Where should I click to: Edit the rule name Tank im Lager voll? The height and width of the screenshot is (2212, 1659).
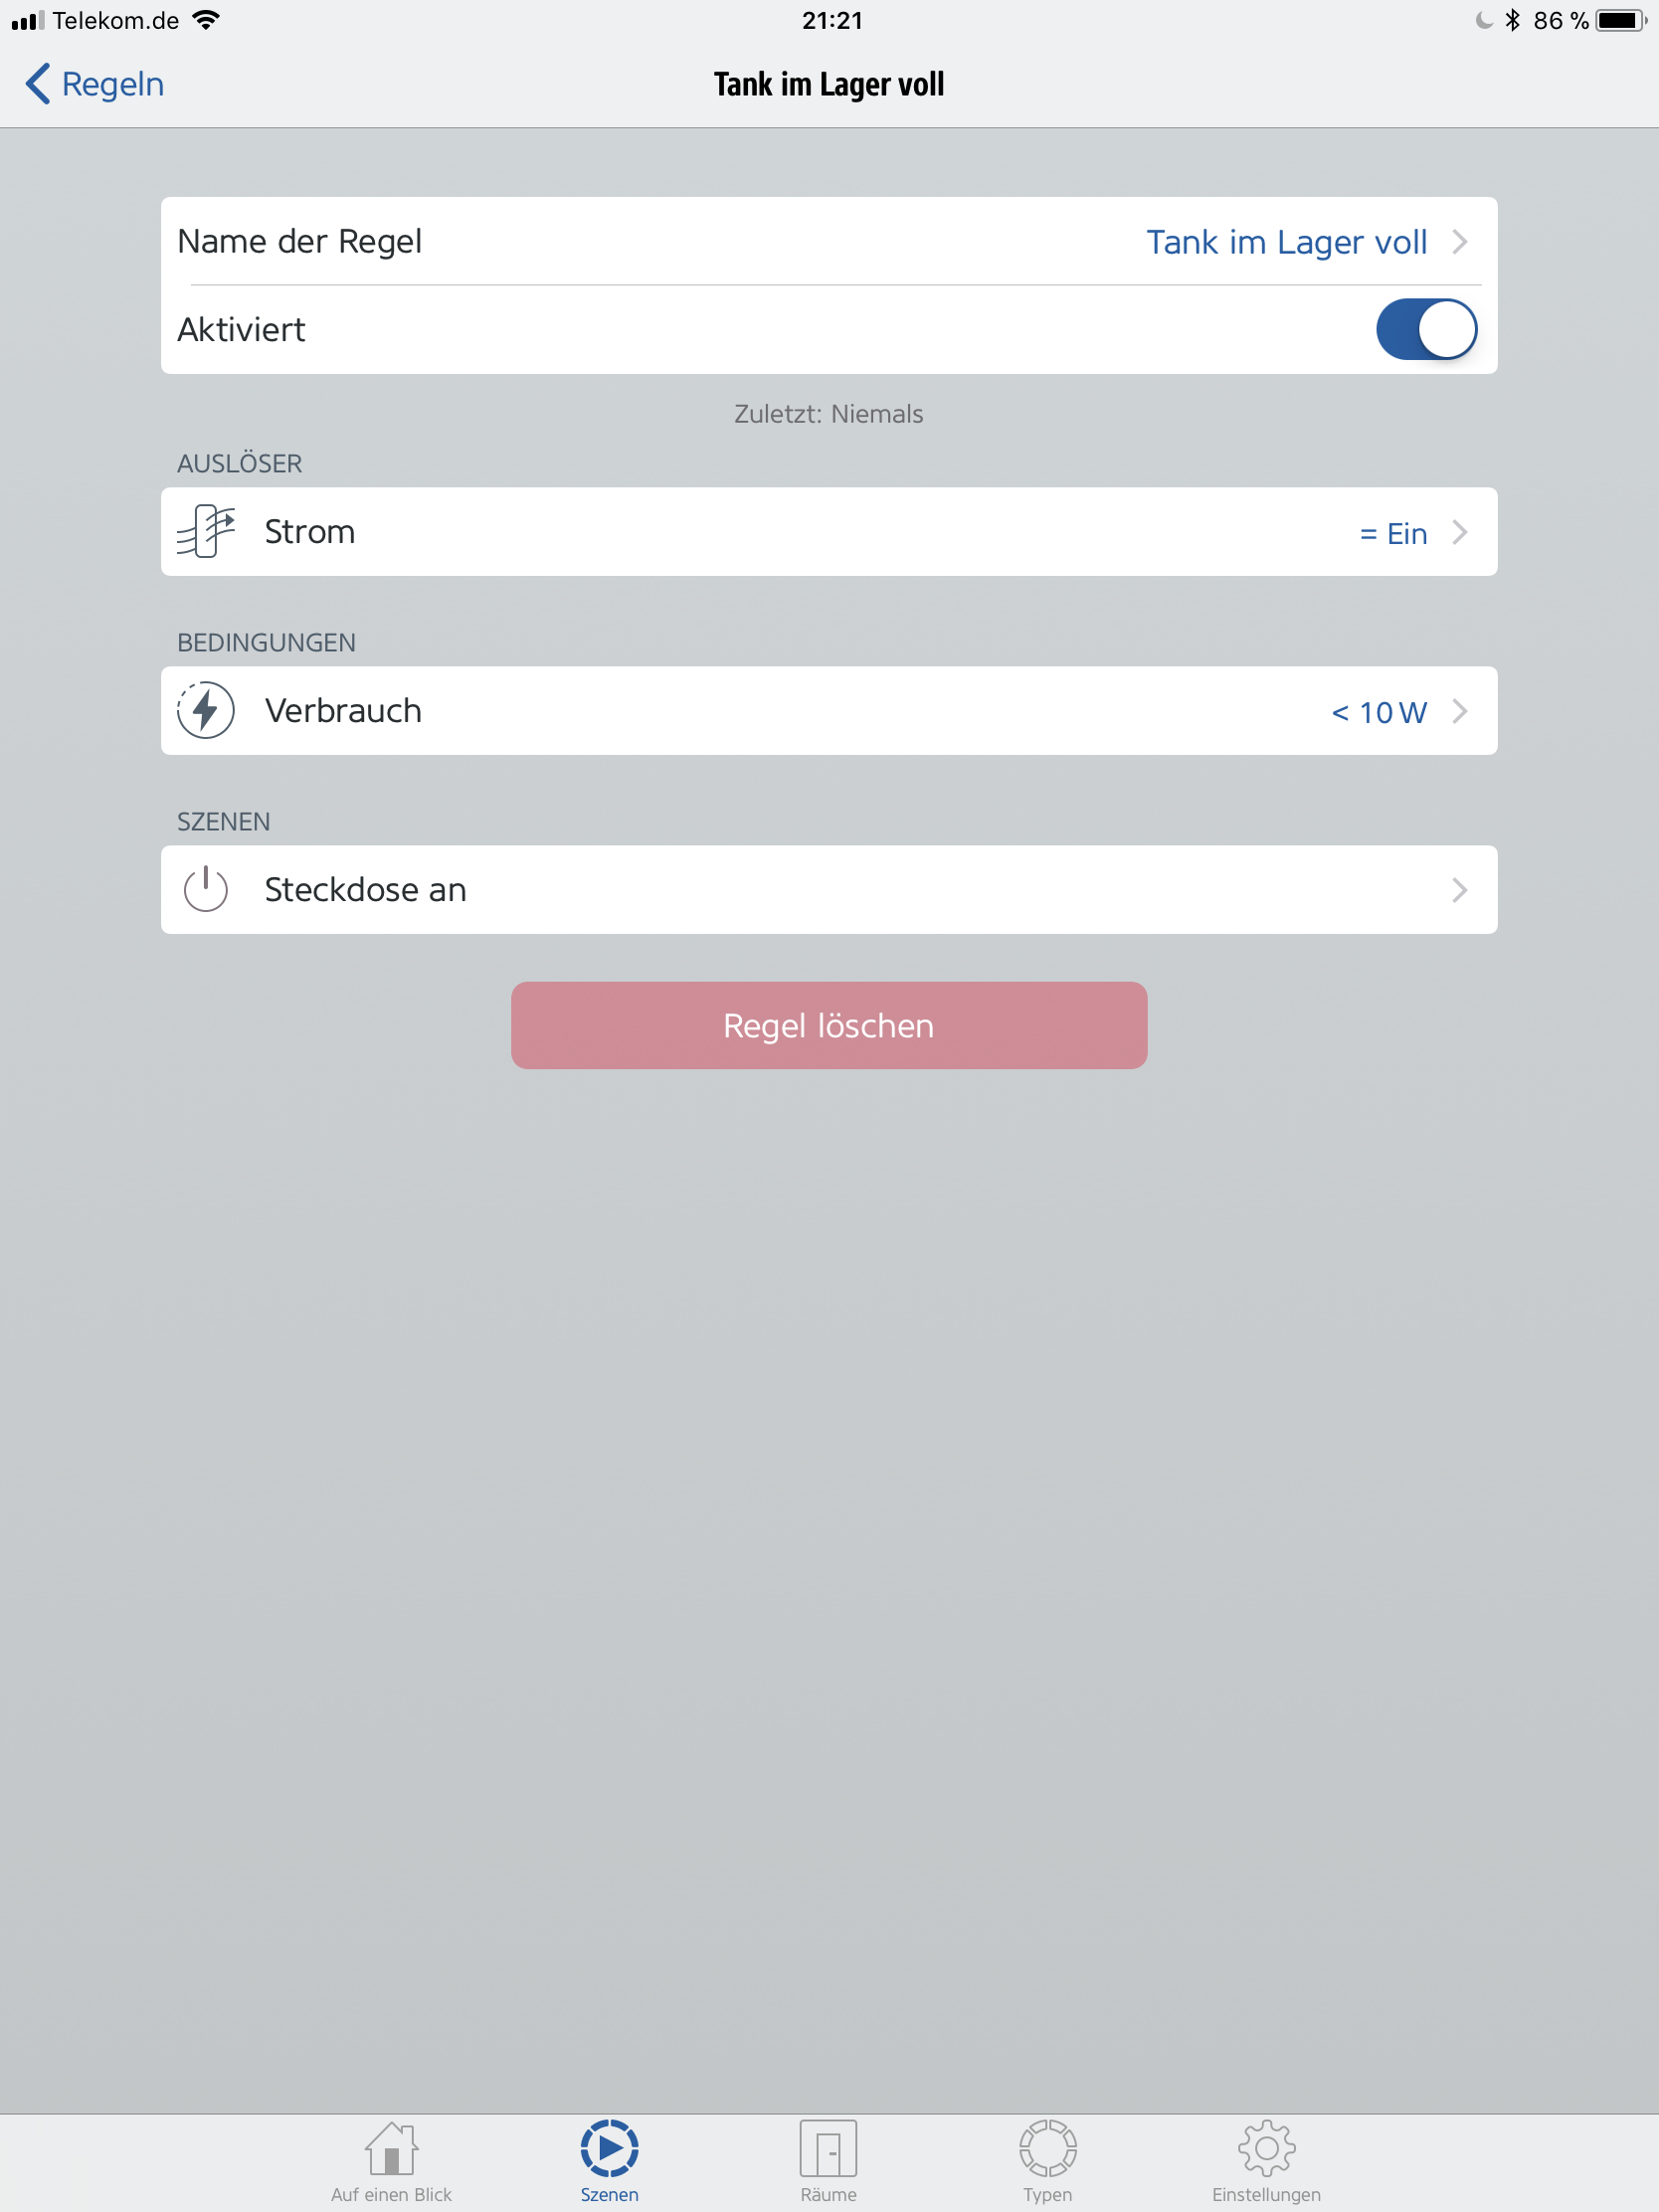pos(1286,242)
